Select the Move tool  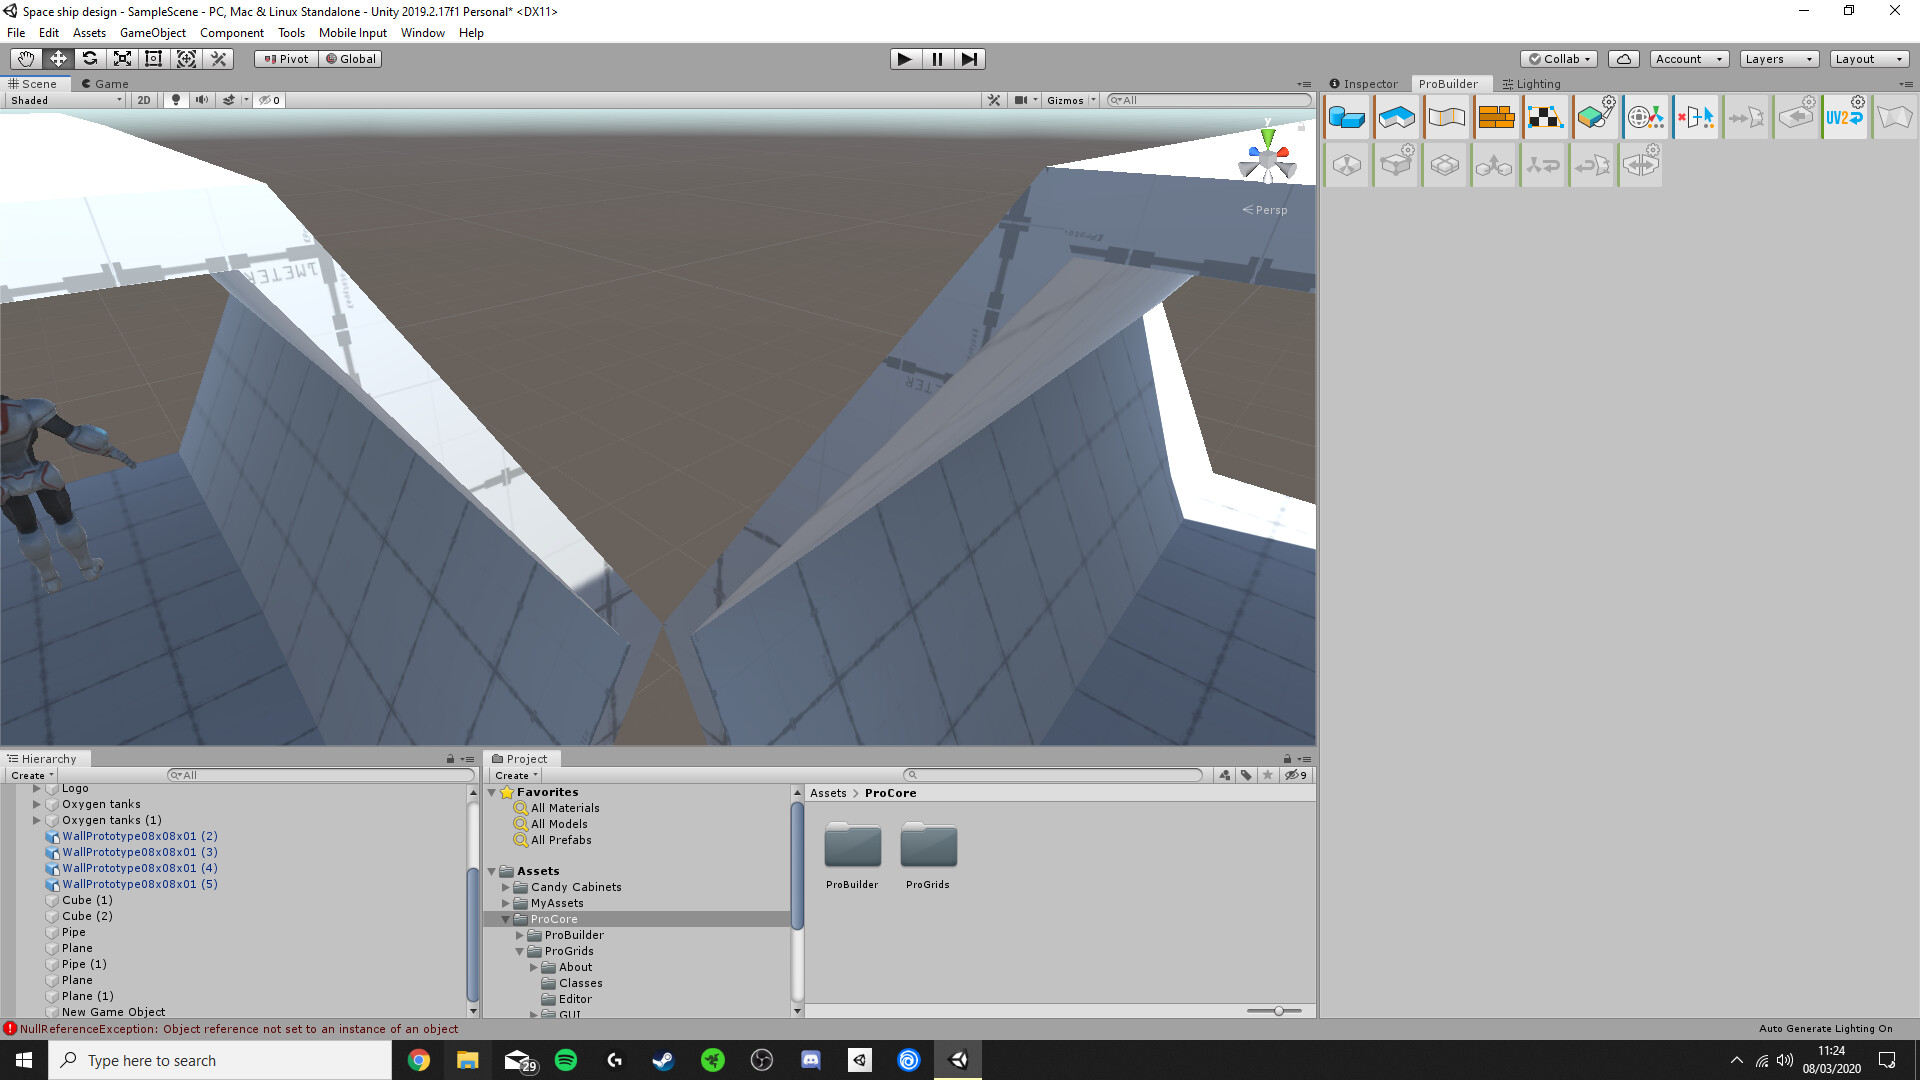coord(58,59)
